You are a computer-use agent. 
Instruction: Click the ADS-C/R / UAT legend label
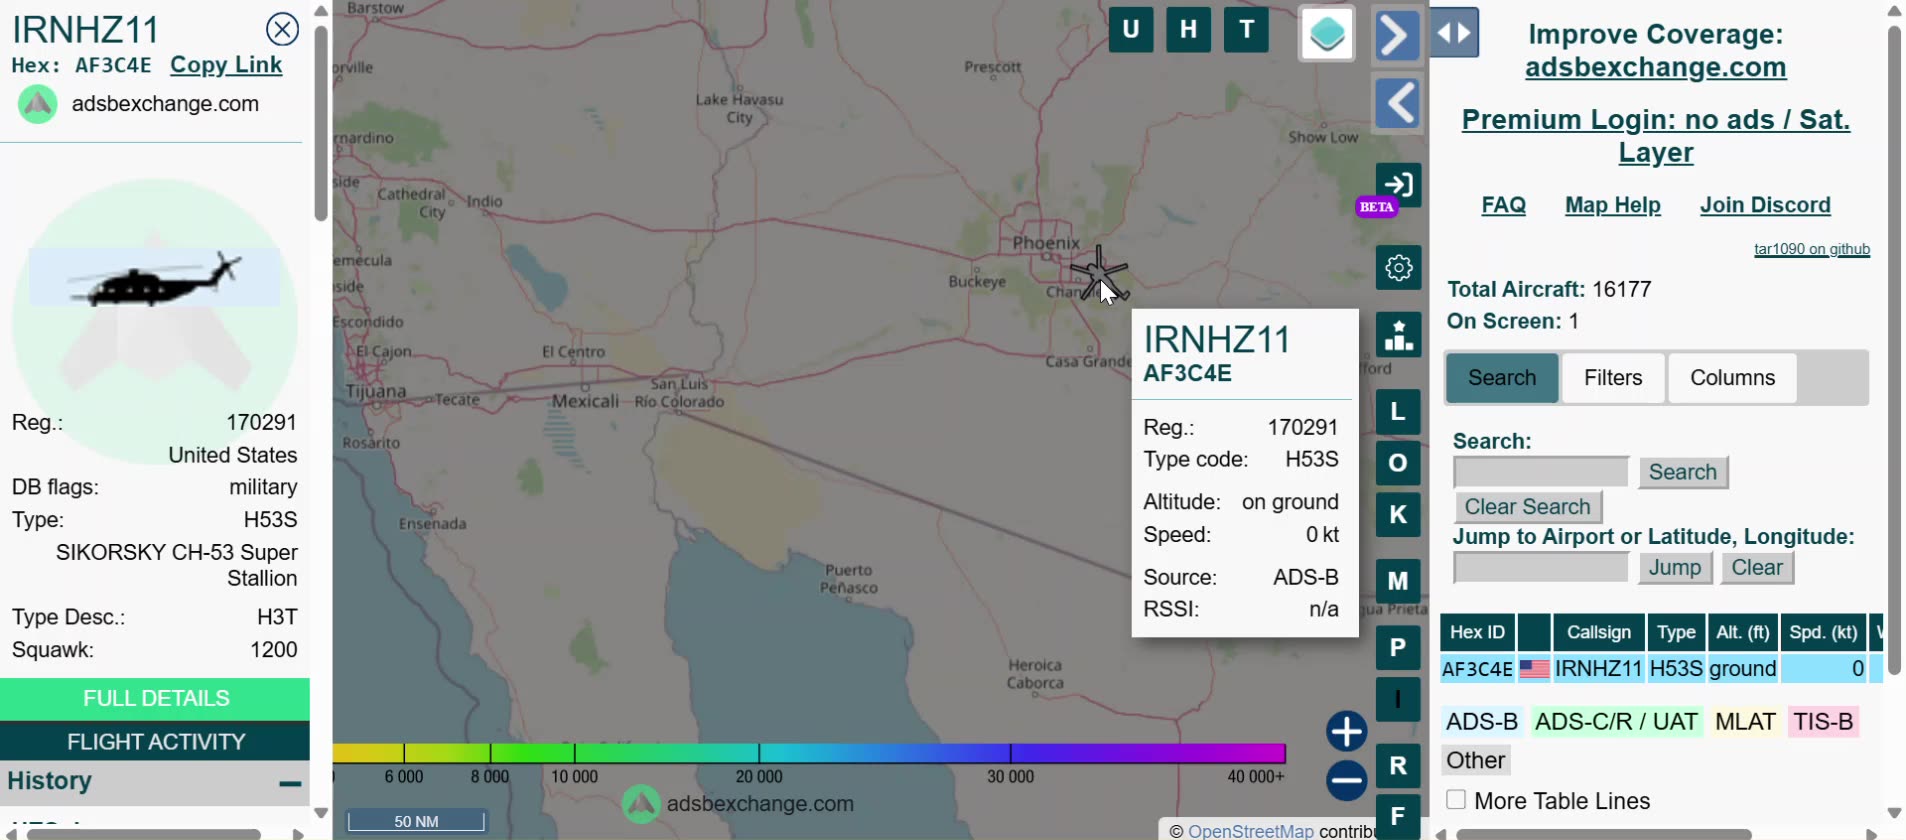(x=1616, y=722)
